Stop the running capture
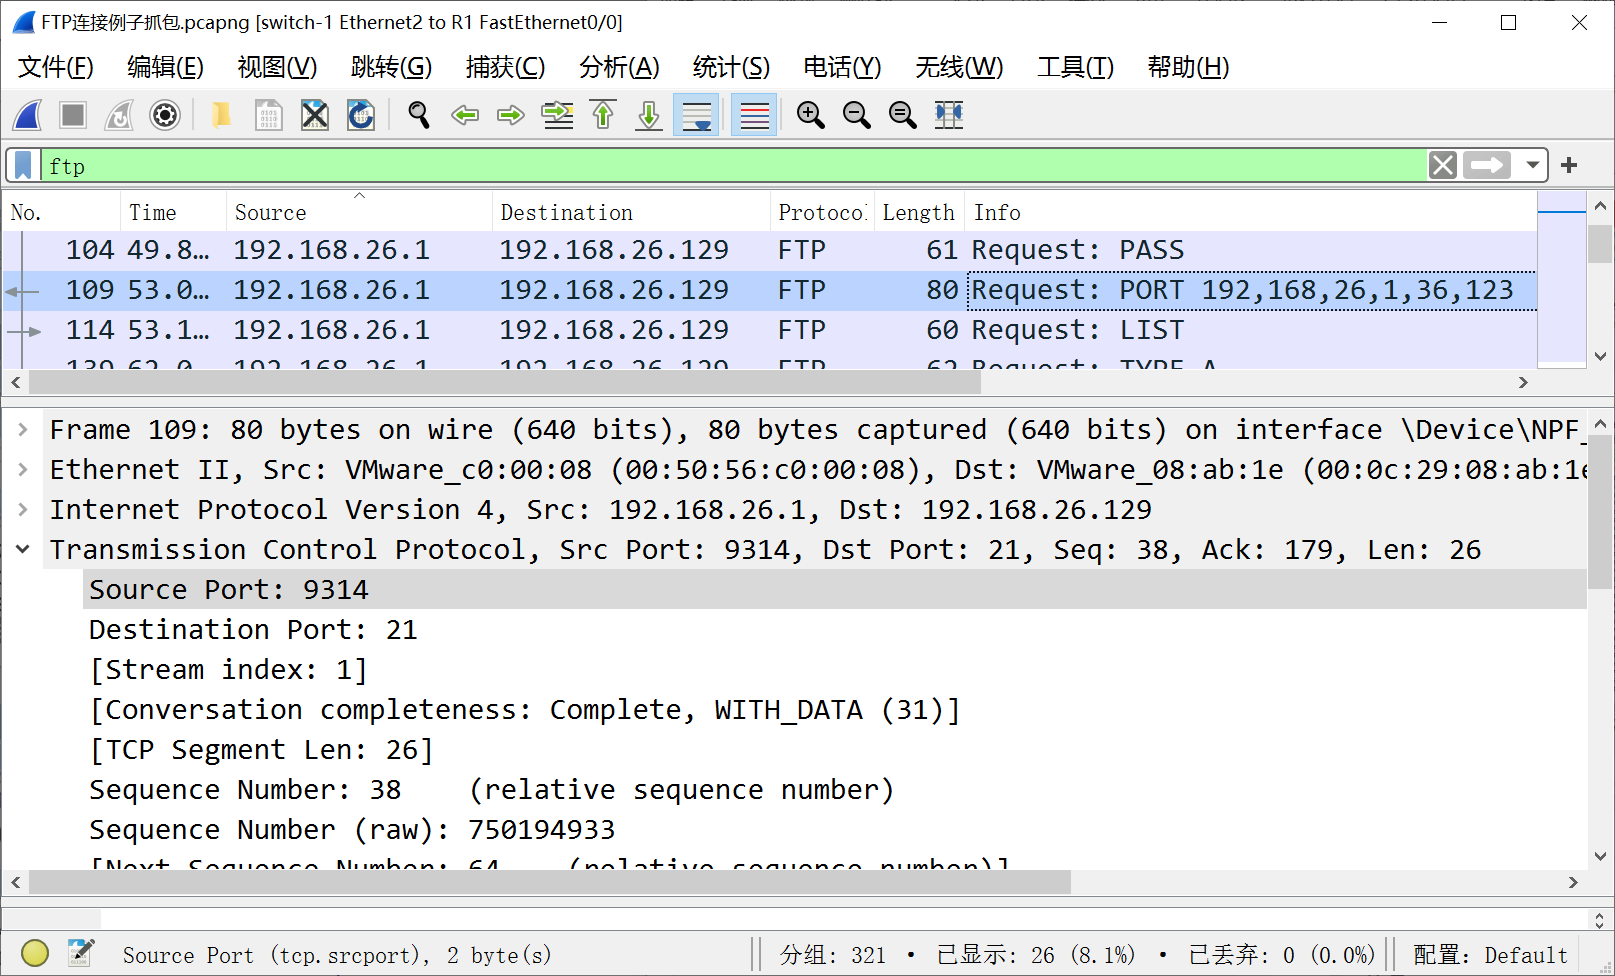 (x=73, y=115)
